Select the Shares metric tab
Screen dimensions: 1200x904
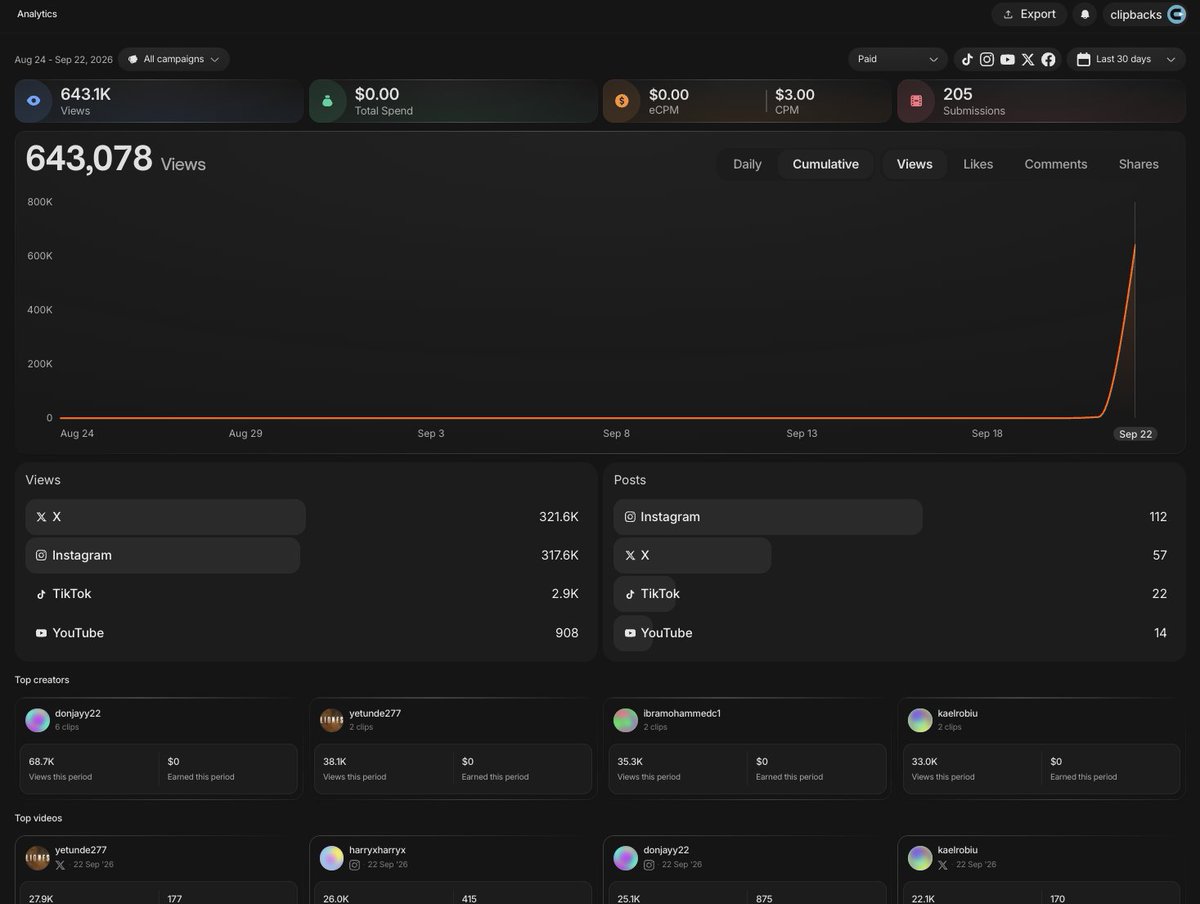(x=1139, y=164)
